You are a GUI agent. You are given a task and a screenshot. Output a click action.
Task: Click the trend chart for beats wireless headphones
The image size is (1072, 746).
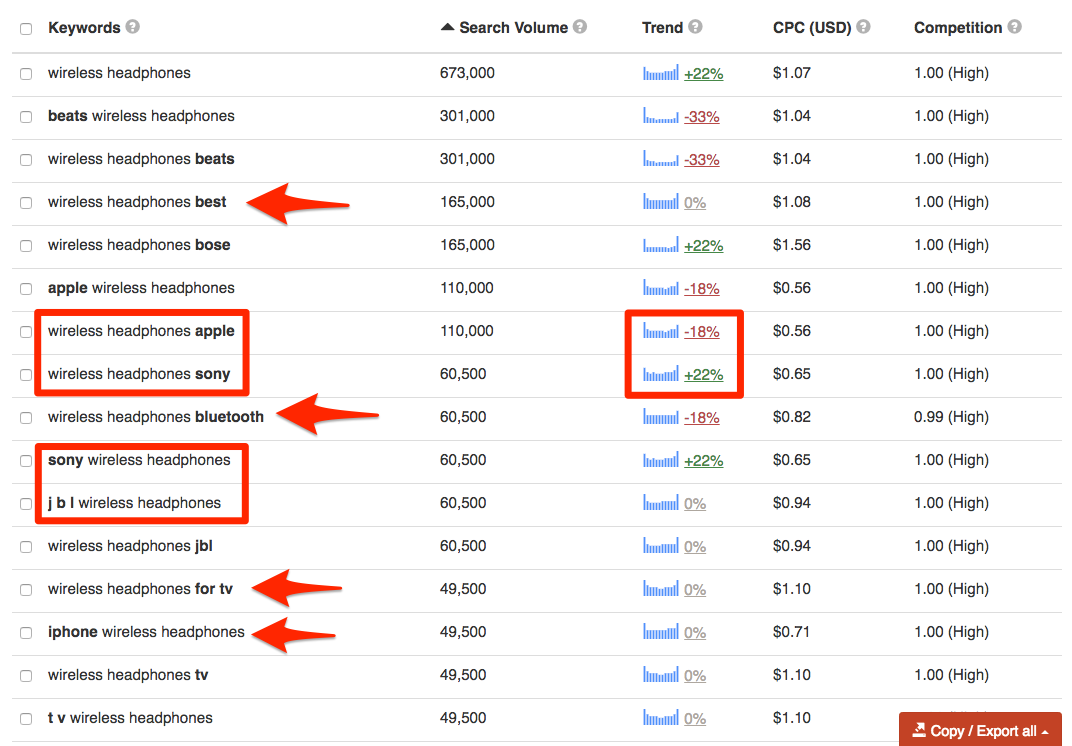click(x=659, y=116)
